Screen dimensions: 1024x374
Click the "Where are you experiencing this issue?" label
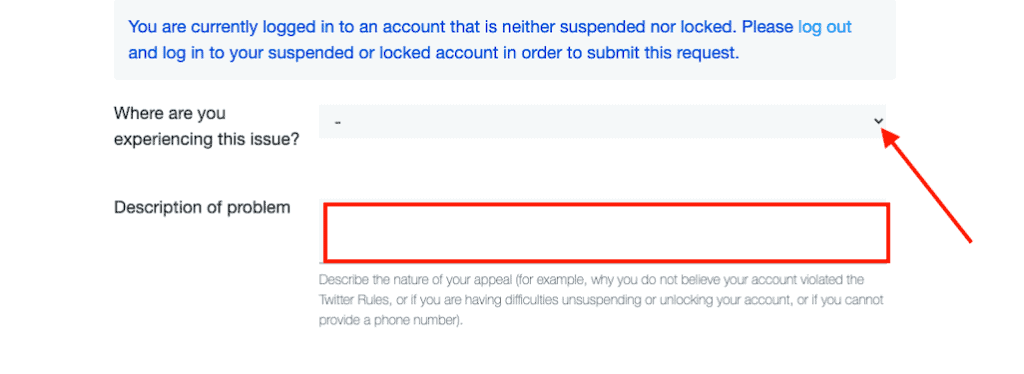[x=206, y=127]
